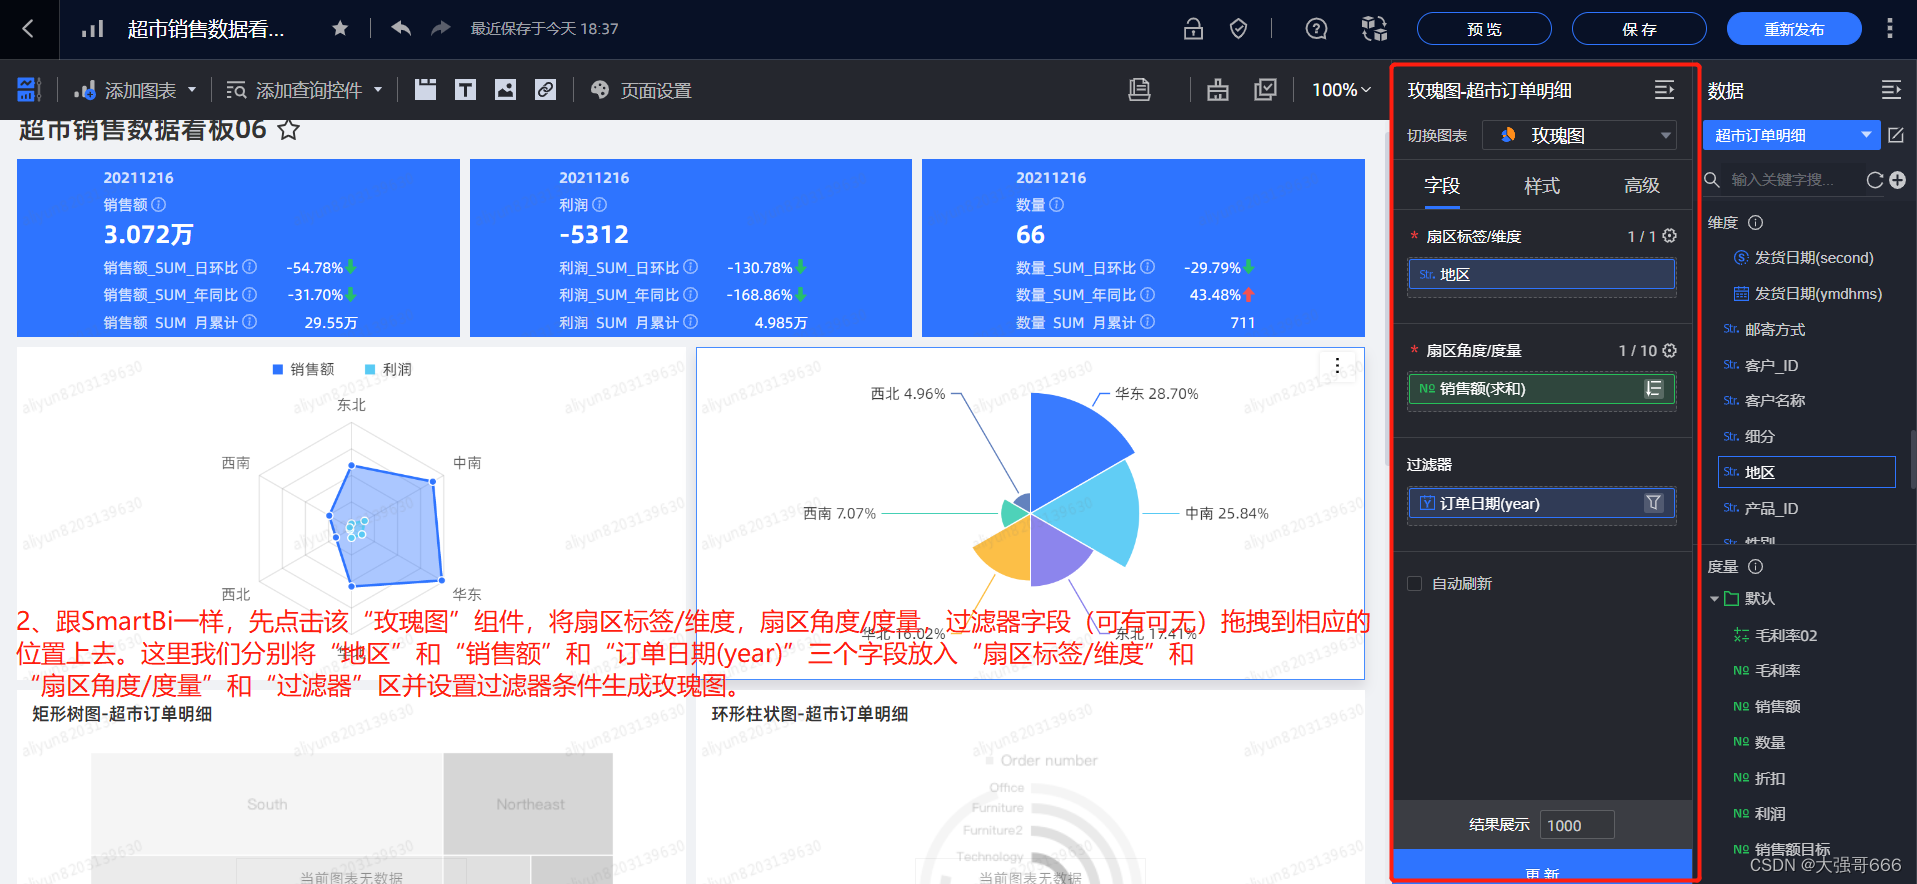Viewport: 1917px width, 884px height.
Task: Click the 预览 button
Action: tap(1484, 29)
